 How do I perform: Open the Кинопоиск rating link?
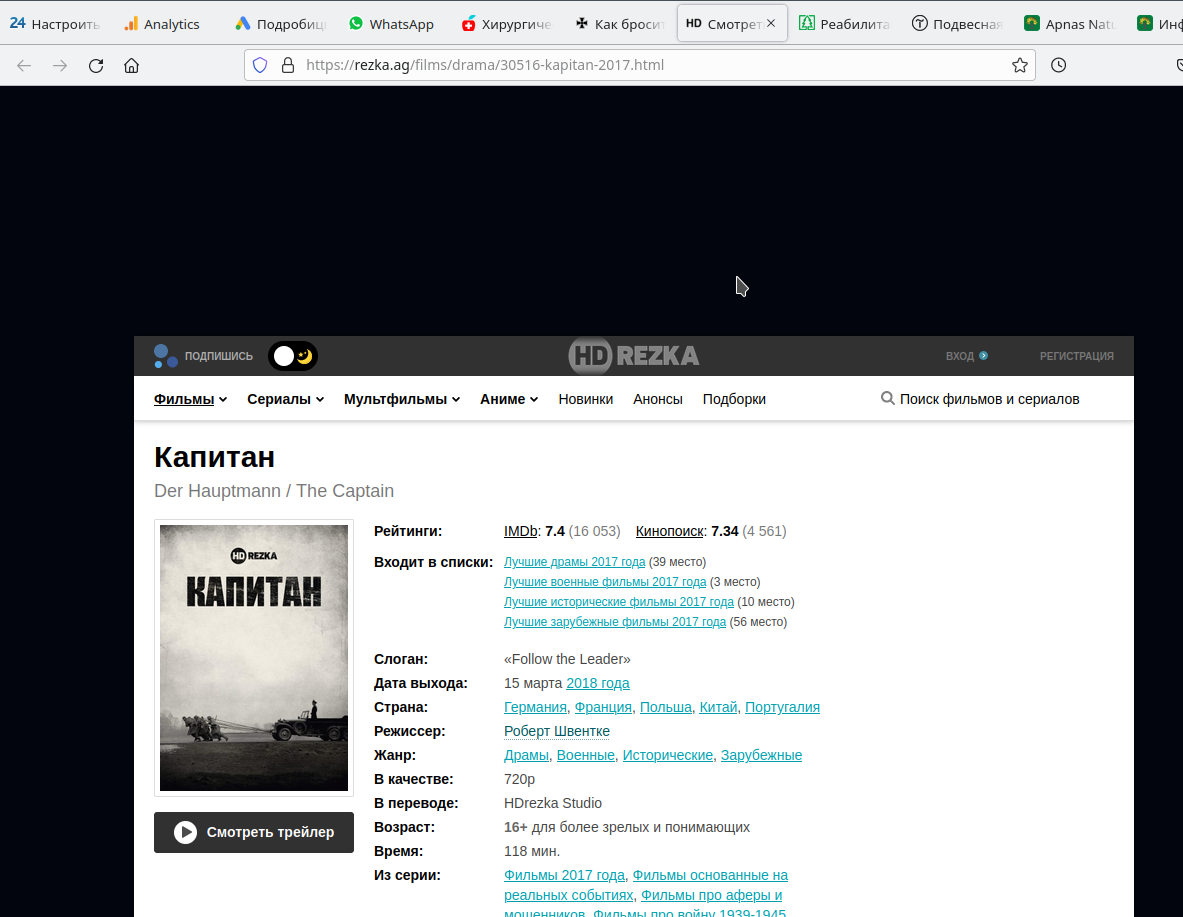coord(669,531)
